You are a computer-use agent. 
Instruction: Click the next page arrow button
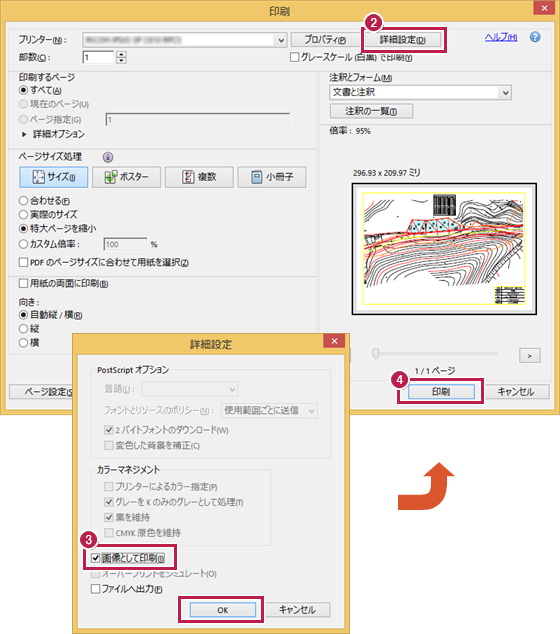point(530,356)
